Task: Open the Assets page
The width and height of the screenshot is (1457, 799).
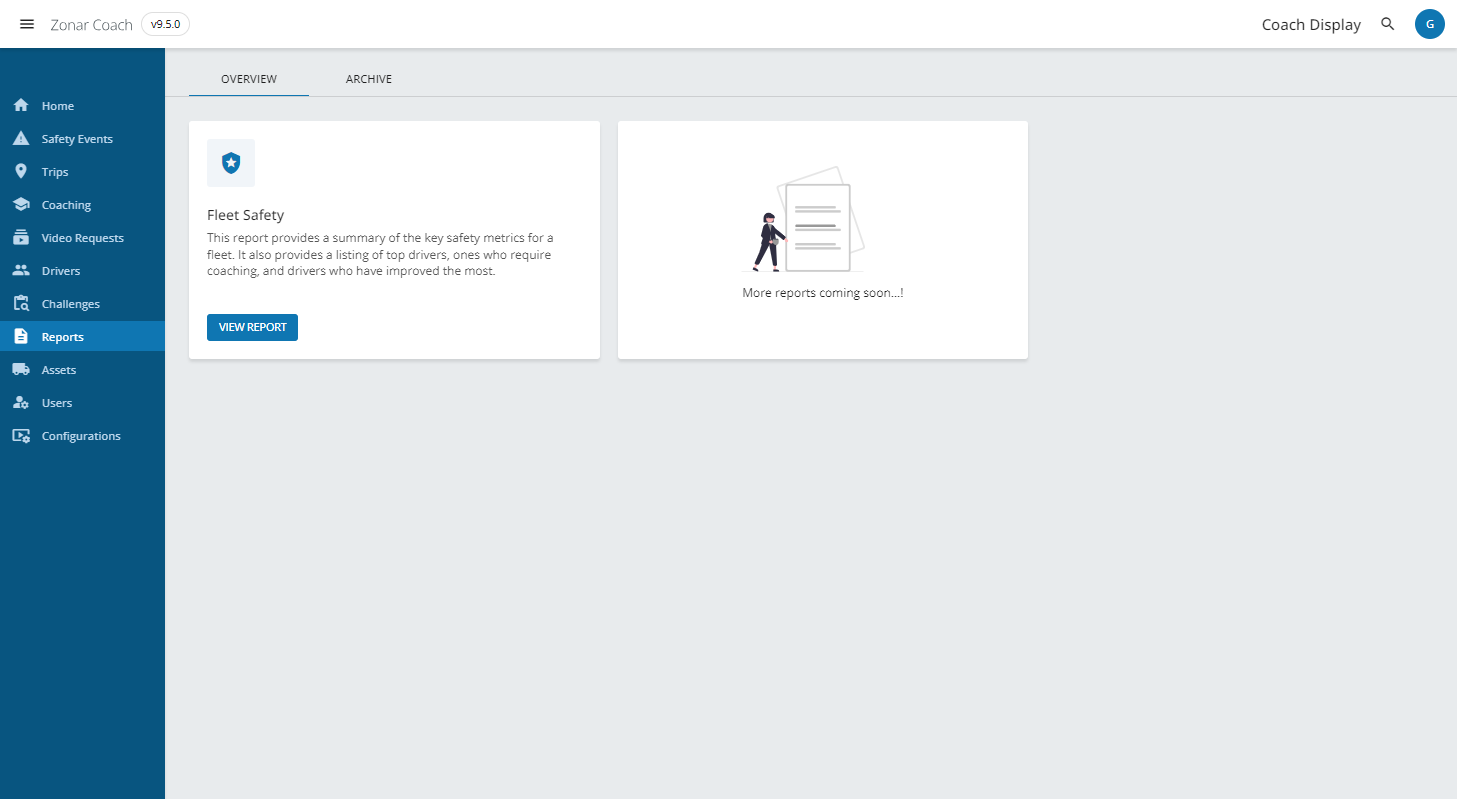Action: point(82,369)
